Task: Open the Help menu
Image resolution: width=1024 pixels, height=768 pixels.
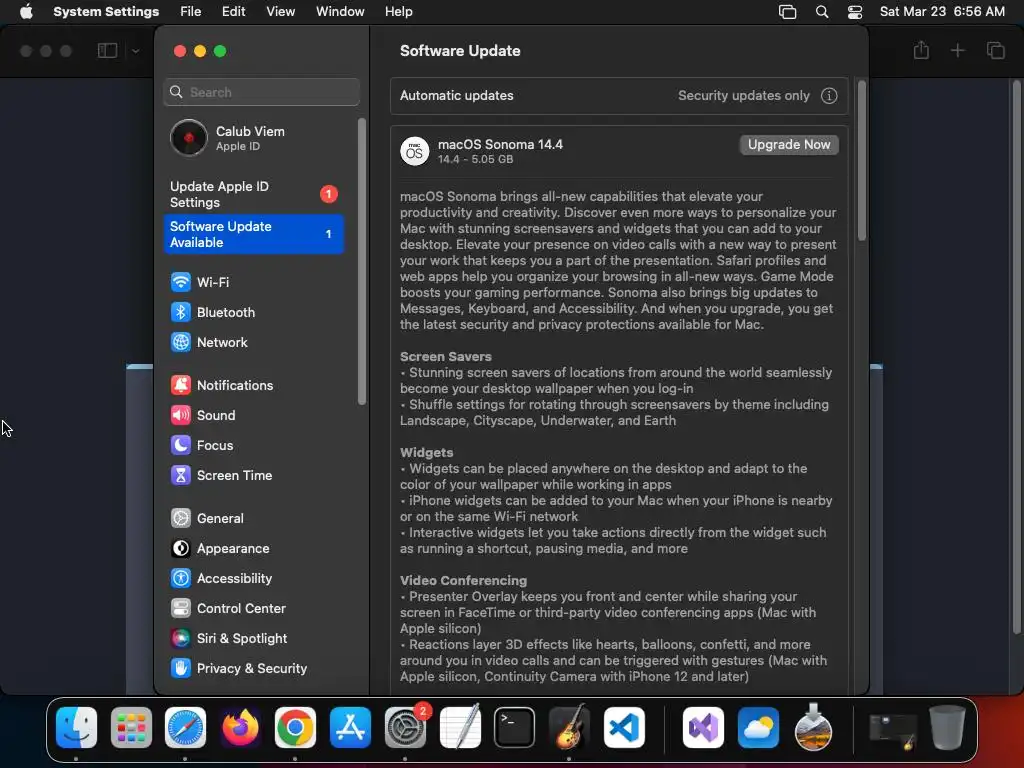Action: 398,12
